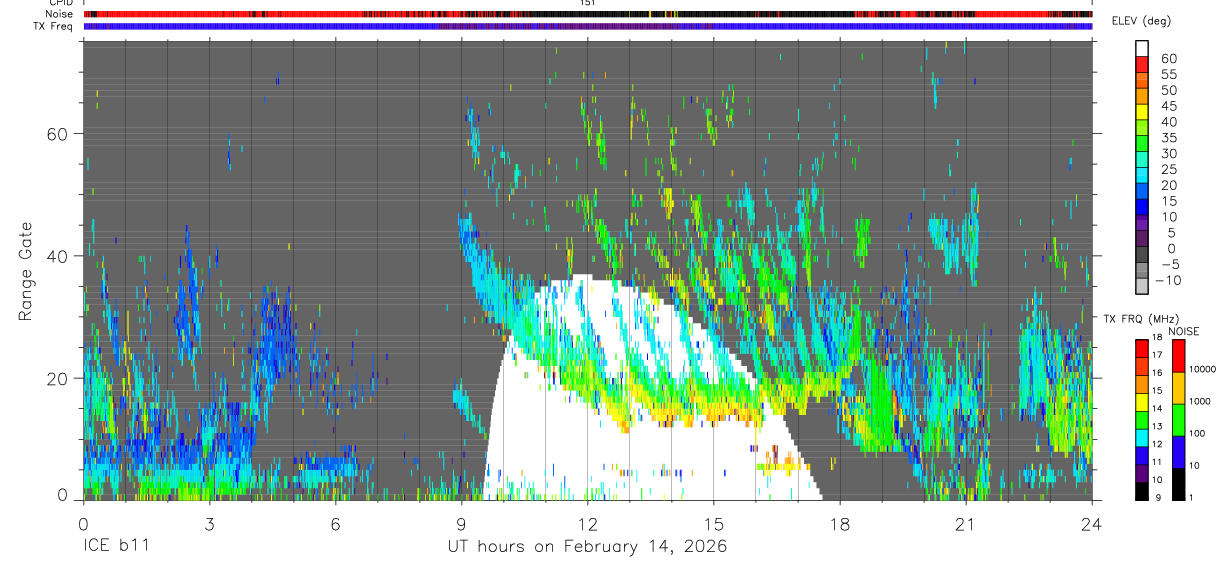Click ELEV legend value '20'

pyautogui.click(x=1168, y=185)
